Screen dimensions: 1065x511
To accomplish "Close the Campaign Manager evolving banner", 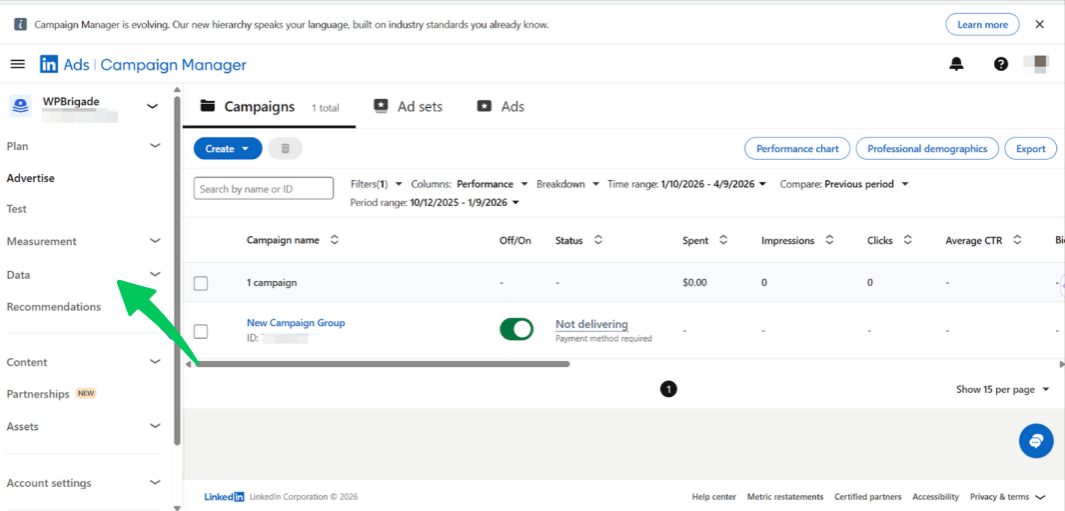I will point(1039,24).
